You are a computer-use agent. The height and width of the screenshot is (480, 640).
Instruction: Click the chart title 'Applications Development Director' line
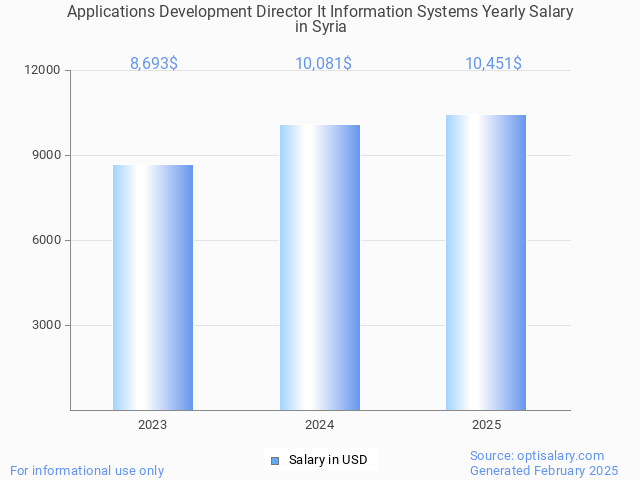click(x=320, y=12)
